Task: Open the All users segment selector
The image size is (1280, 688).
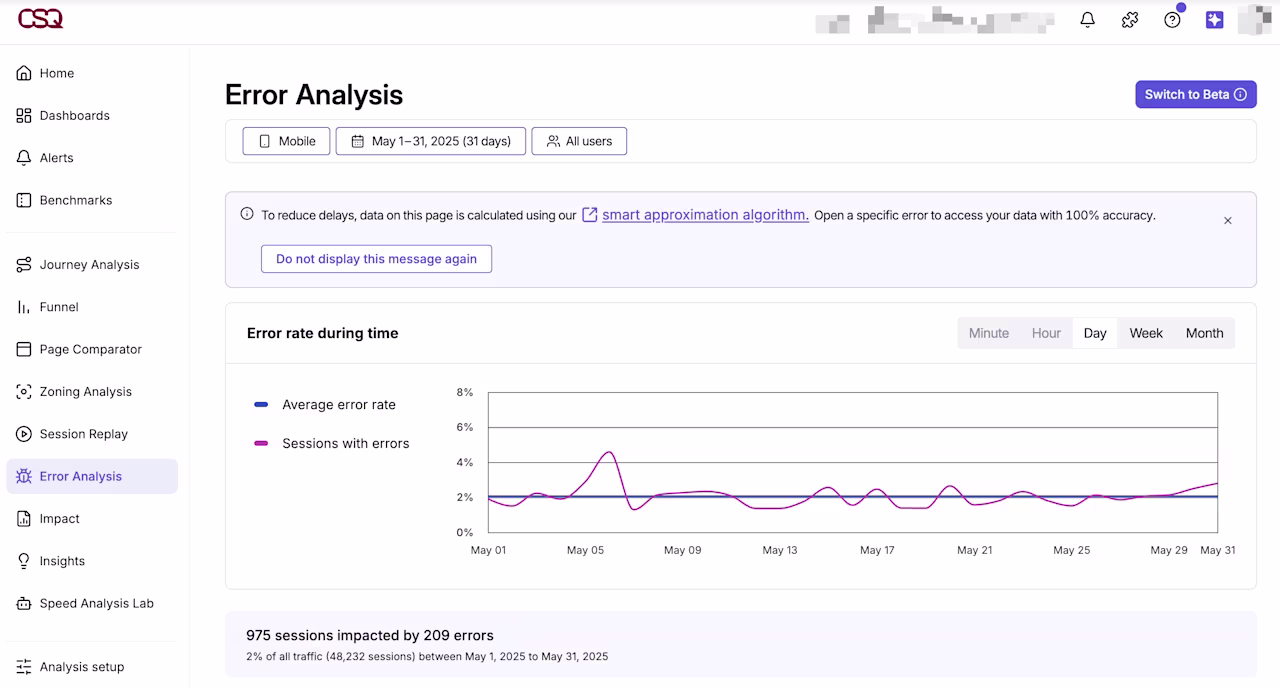Action: click(x=579, y=141)
